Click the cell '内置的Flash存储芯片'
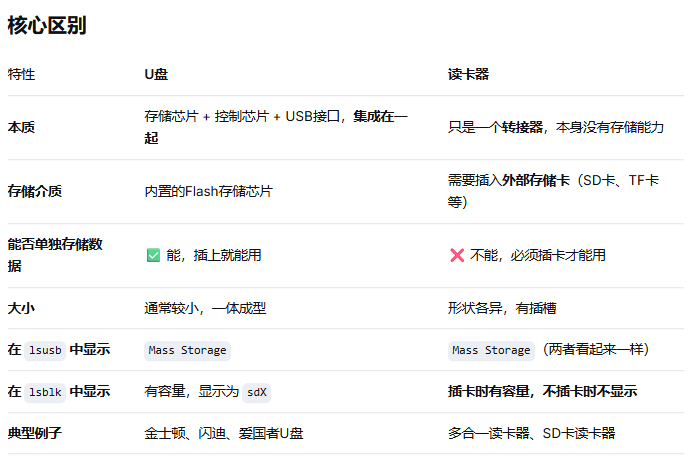The height and width of the screenshot is (462, 689). coord(209,191)
